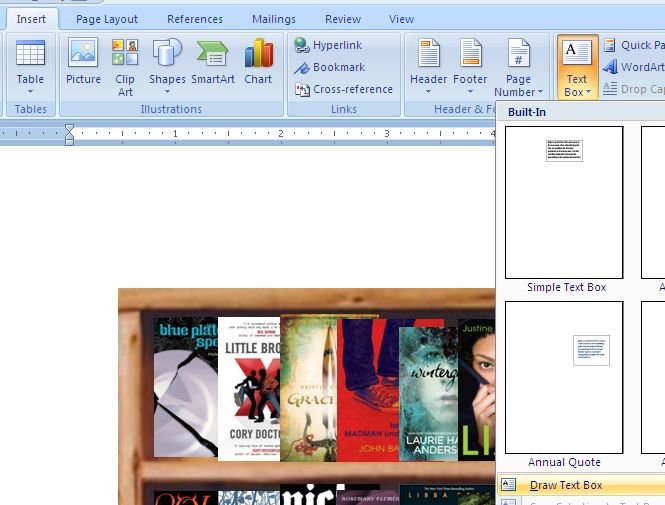Click the Page Number icon
Screen dimensions: 665x505
(x=519, y=53)
